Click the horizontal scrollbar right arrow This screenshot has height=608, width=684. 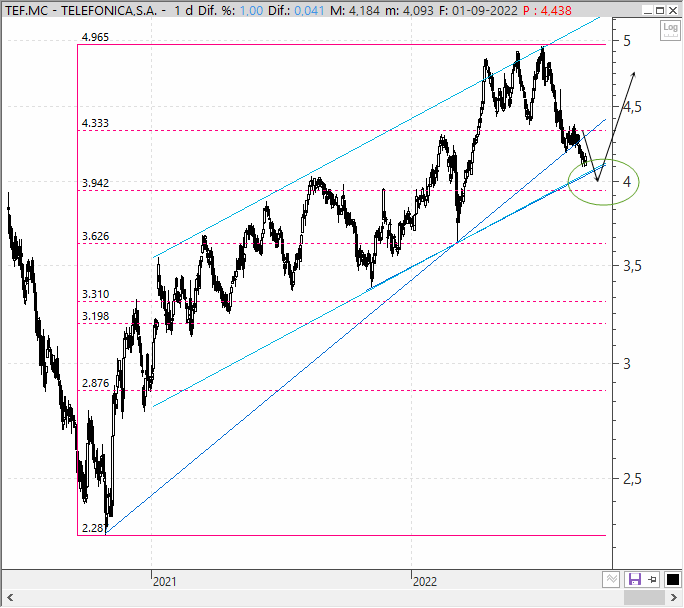674,598
